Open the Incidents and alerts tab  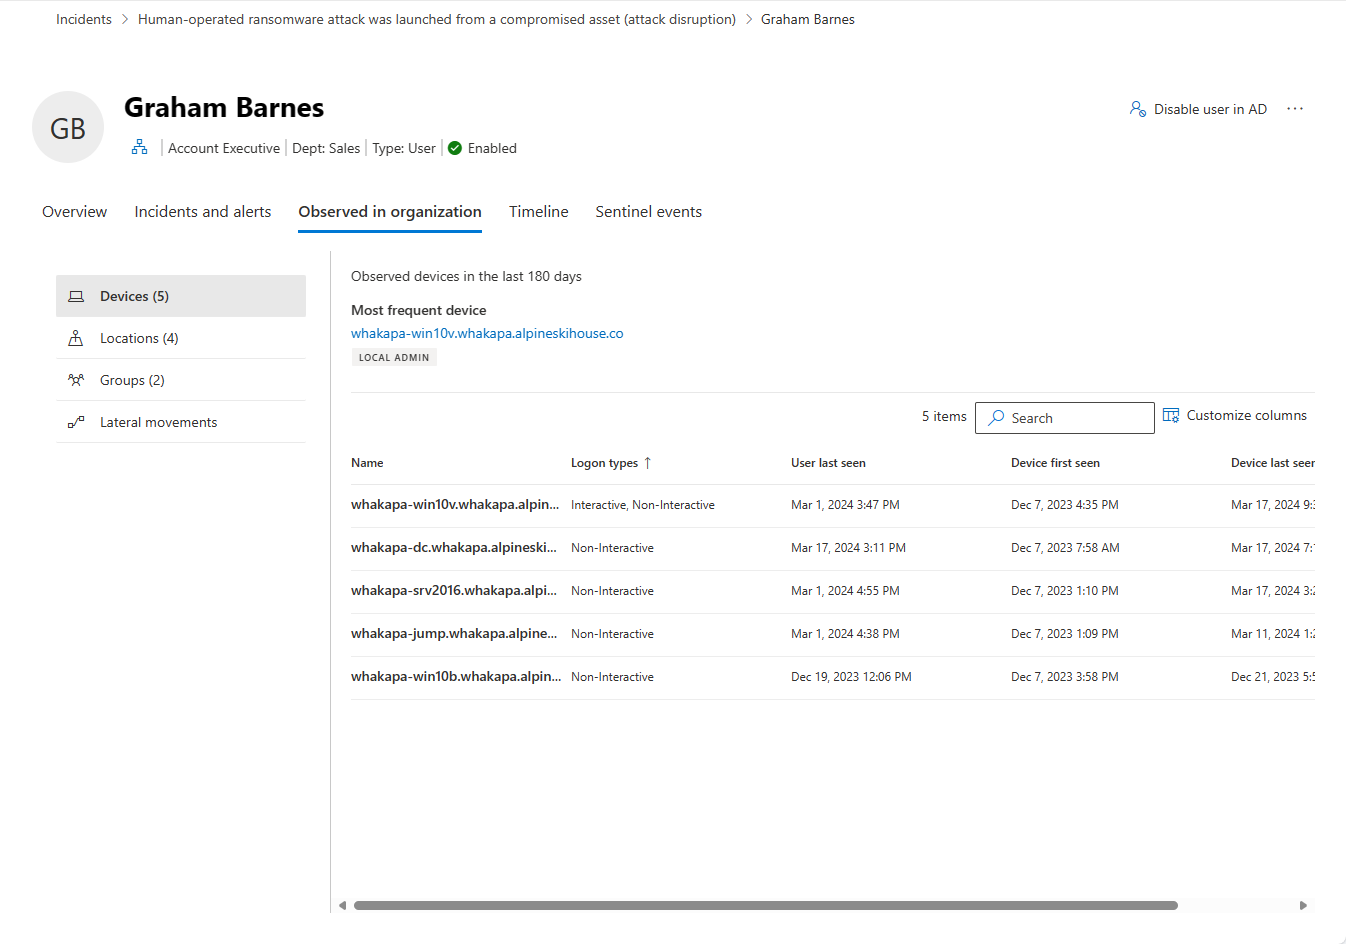click(203, 212)
